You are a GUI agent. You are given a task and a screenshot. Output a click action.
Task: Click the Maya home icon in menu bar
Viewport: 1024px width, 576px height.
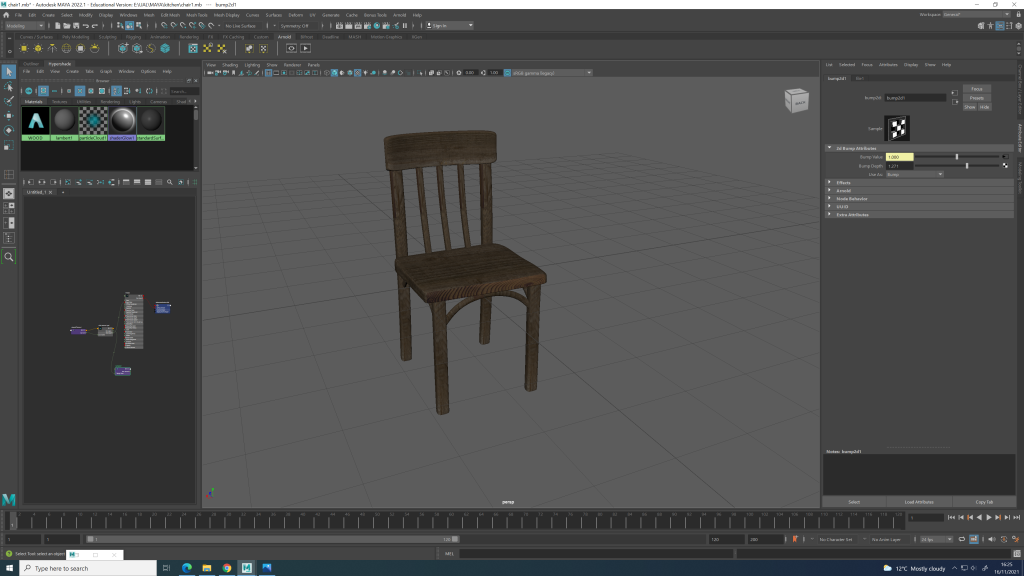(x=6, y=15)
